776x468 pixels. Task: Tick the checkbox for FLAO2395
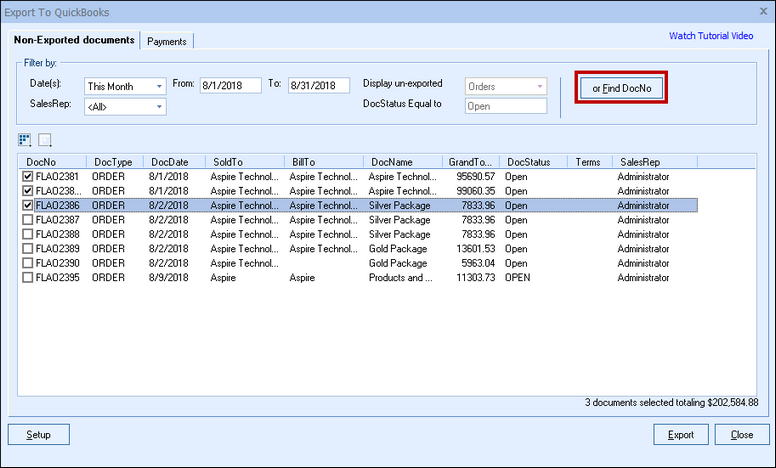tap(28, 277)
